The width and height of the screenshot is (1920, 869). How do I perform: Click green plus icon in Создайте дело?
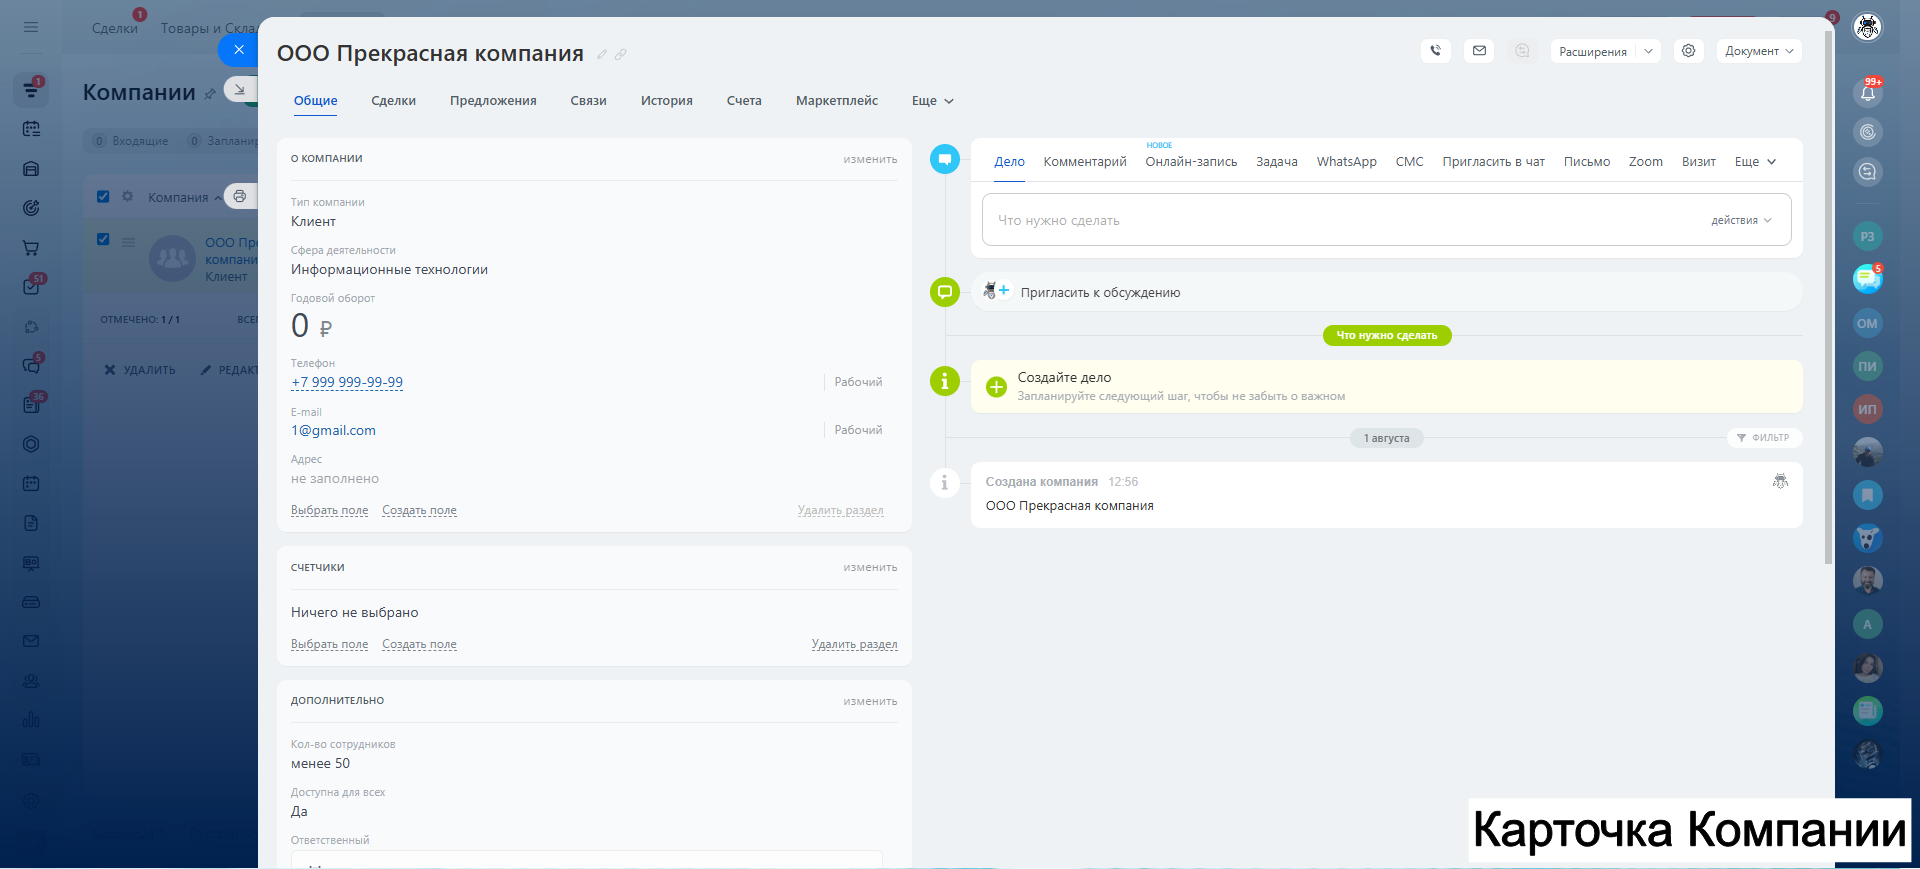[x=996, y=387]
